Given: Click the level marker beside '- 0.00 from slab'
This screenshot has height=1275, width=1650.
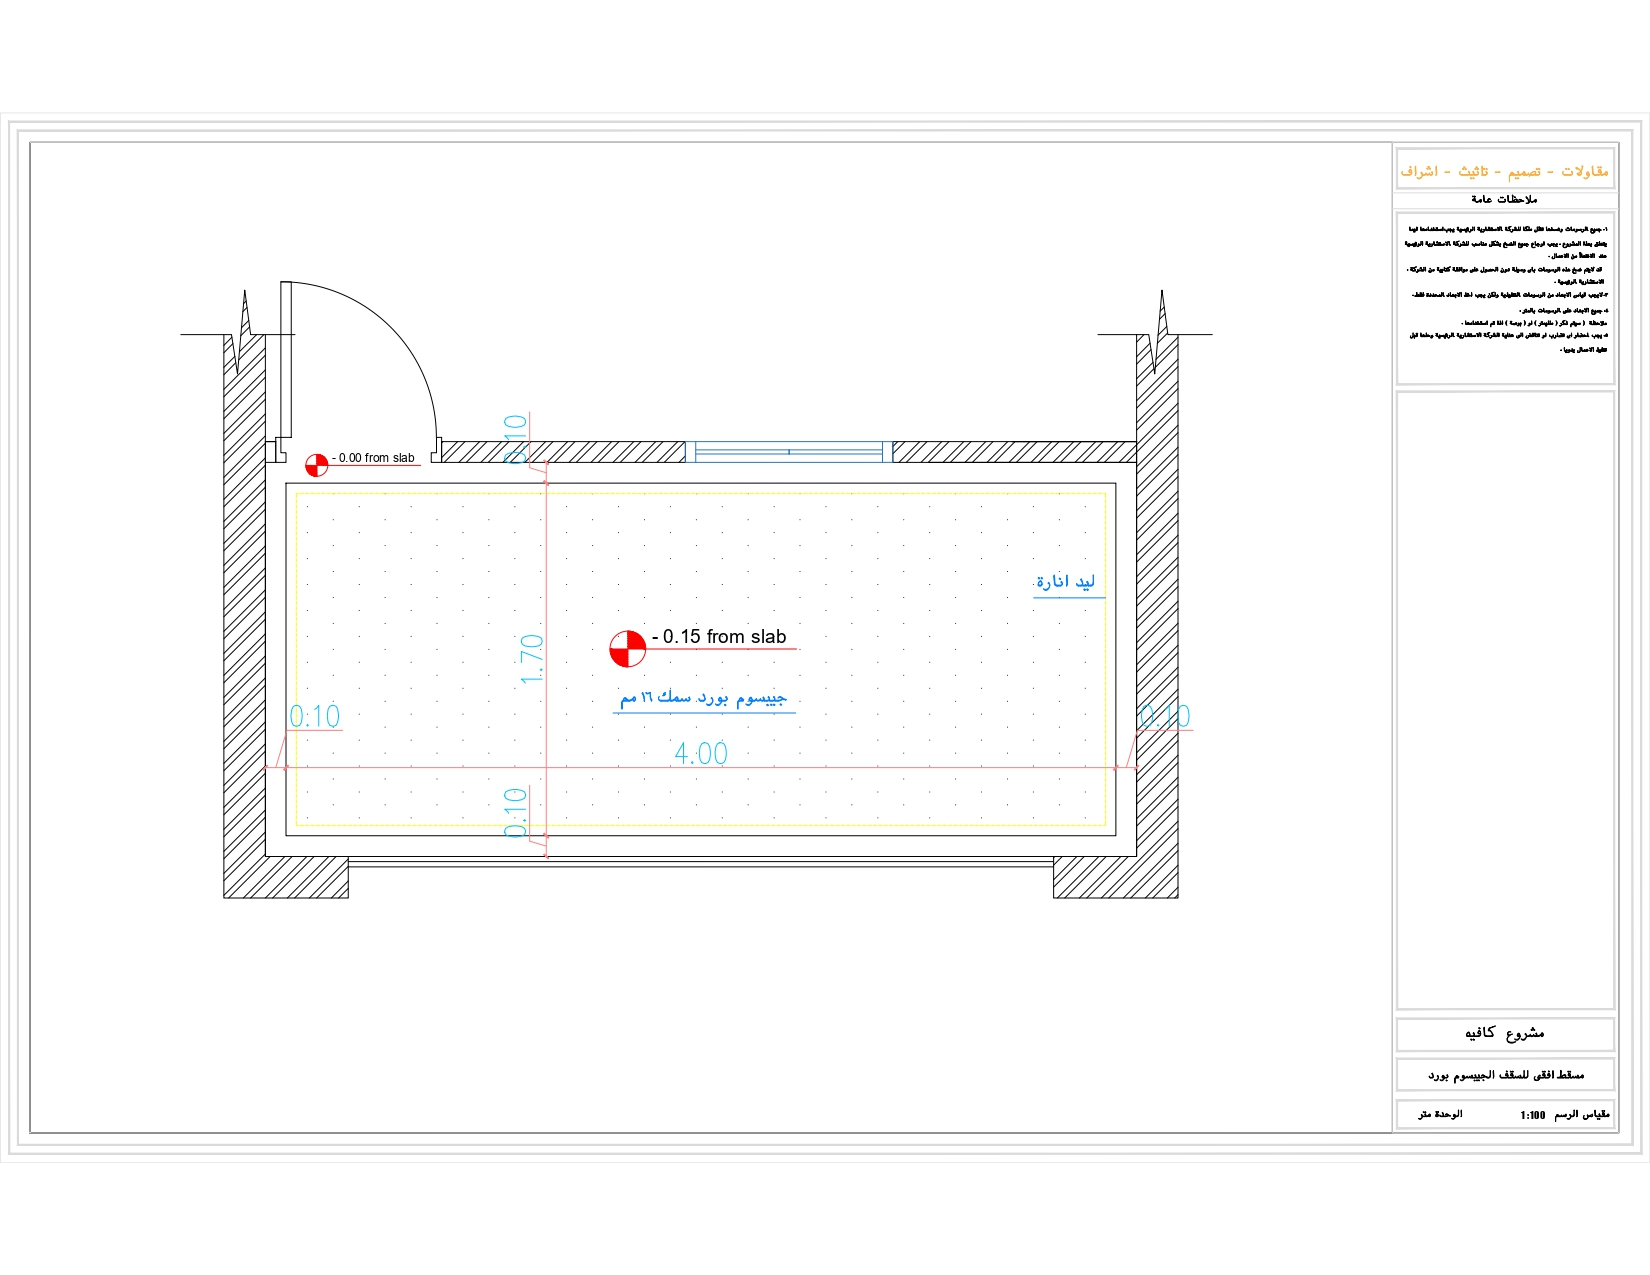Looking at the screenshot, I should point(316,465).
